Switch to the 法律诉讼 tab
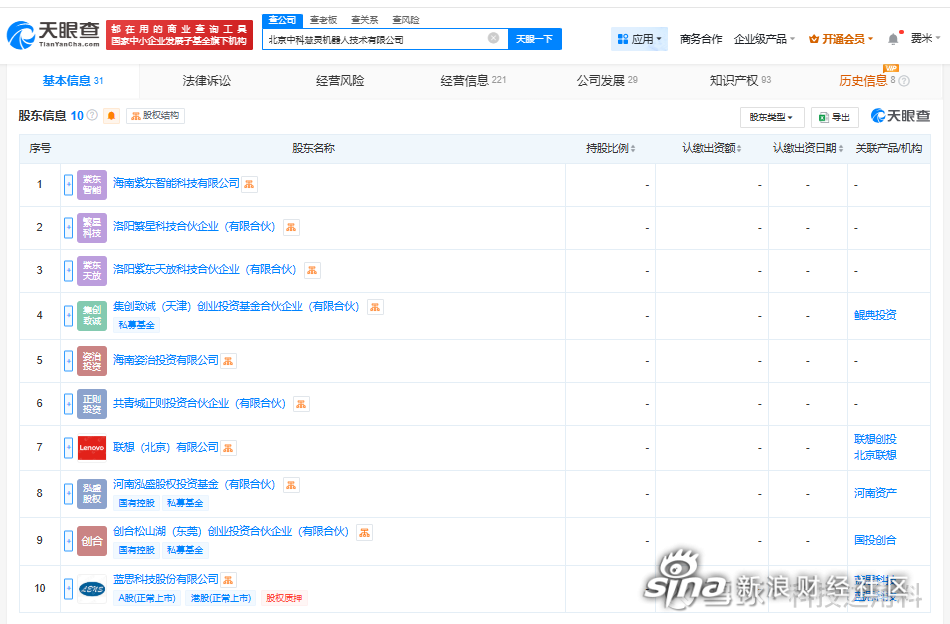Image resolution: width=950 pixels, height=624 pixels. [207, 81]
